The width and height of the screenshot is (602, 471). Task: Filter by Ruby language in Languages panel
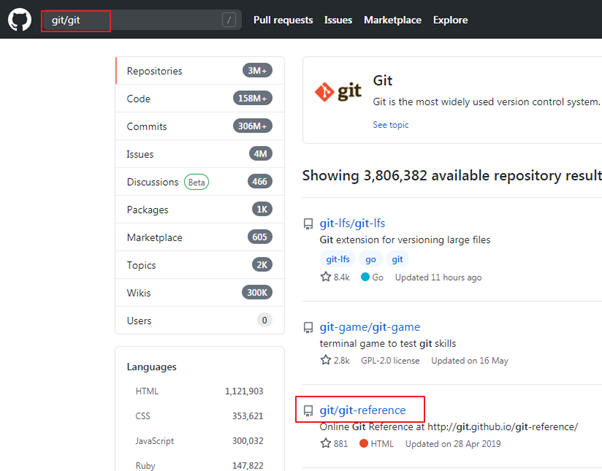tap(199, 465)
